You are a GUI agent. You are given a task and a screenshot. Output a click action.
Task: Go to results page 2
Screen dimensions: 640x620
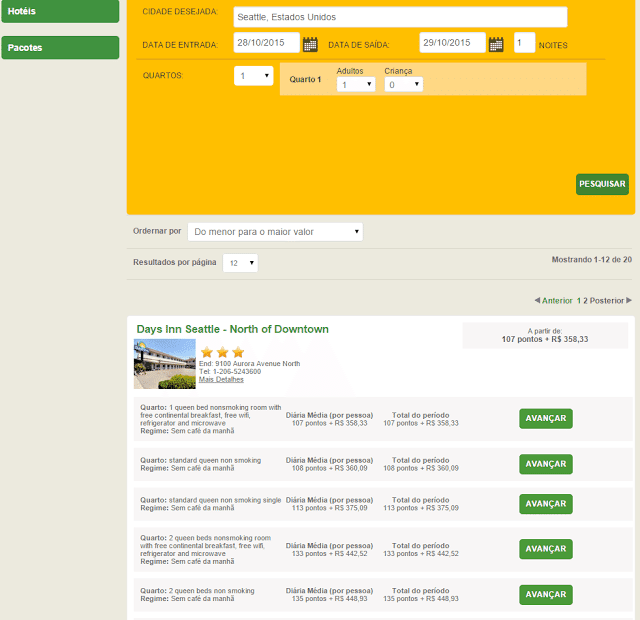585,300
